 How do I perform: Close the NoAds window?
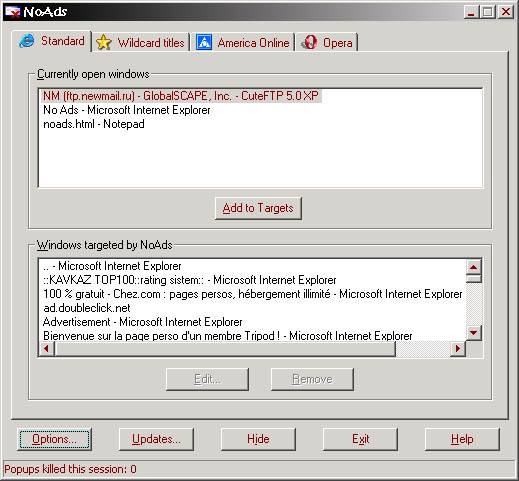coord(506,12)
